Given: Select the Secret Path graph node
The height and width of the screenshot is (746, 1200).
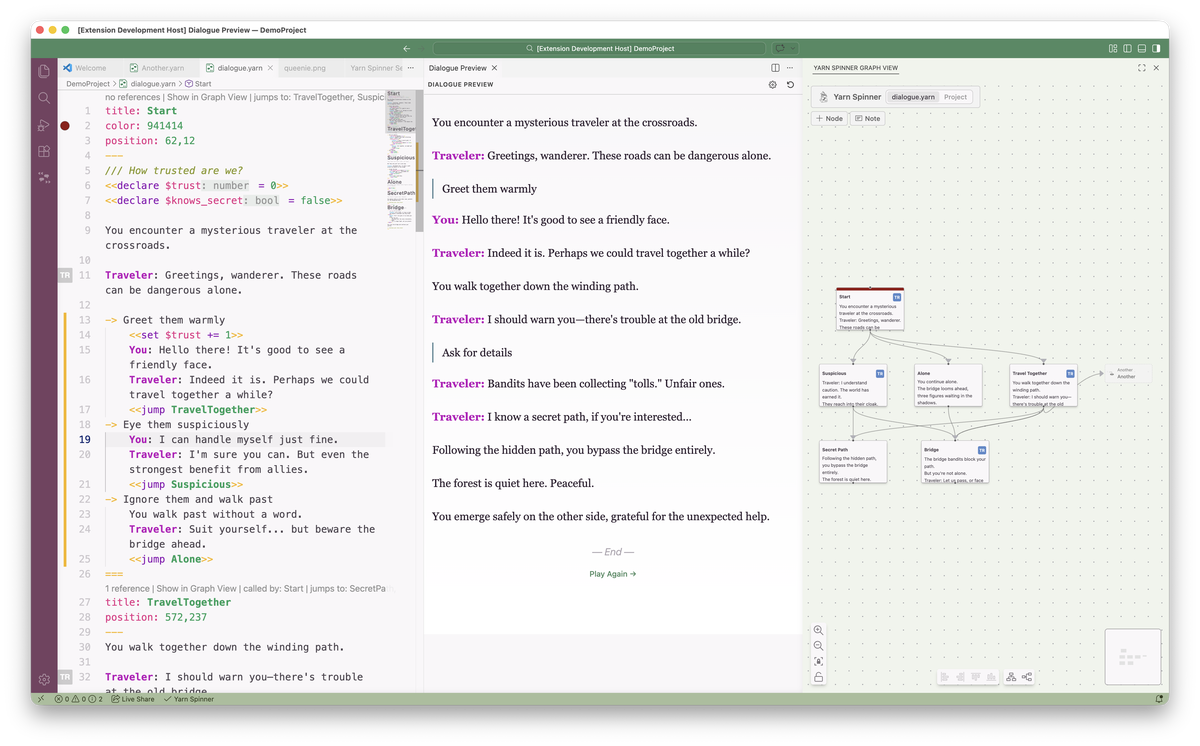Looking at the screenshot, I should coord(853,463).
